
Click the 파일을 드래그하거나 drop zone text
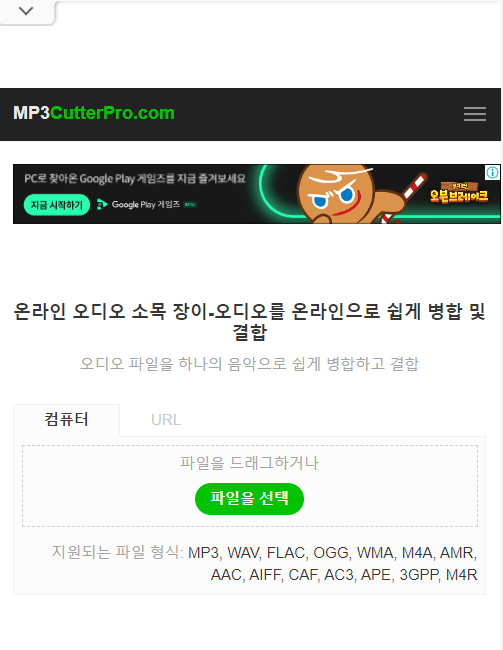coord(249,463)
